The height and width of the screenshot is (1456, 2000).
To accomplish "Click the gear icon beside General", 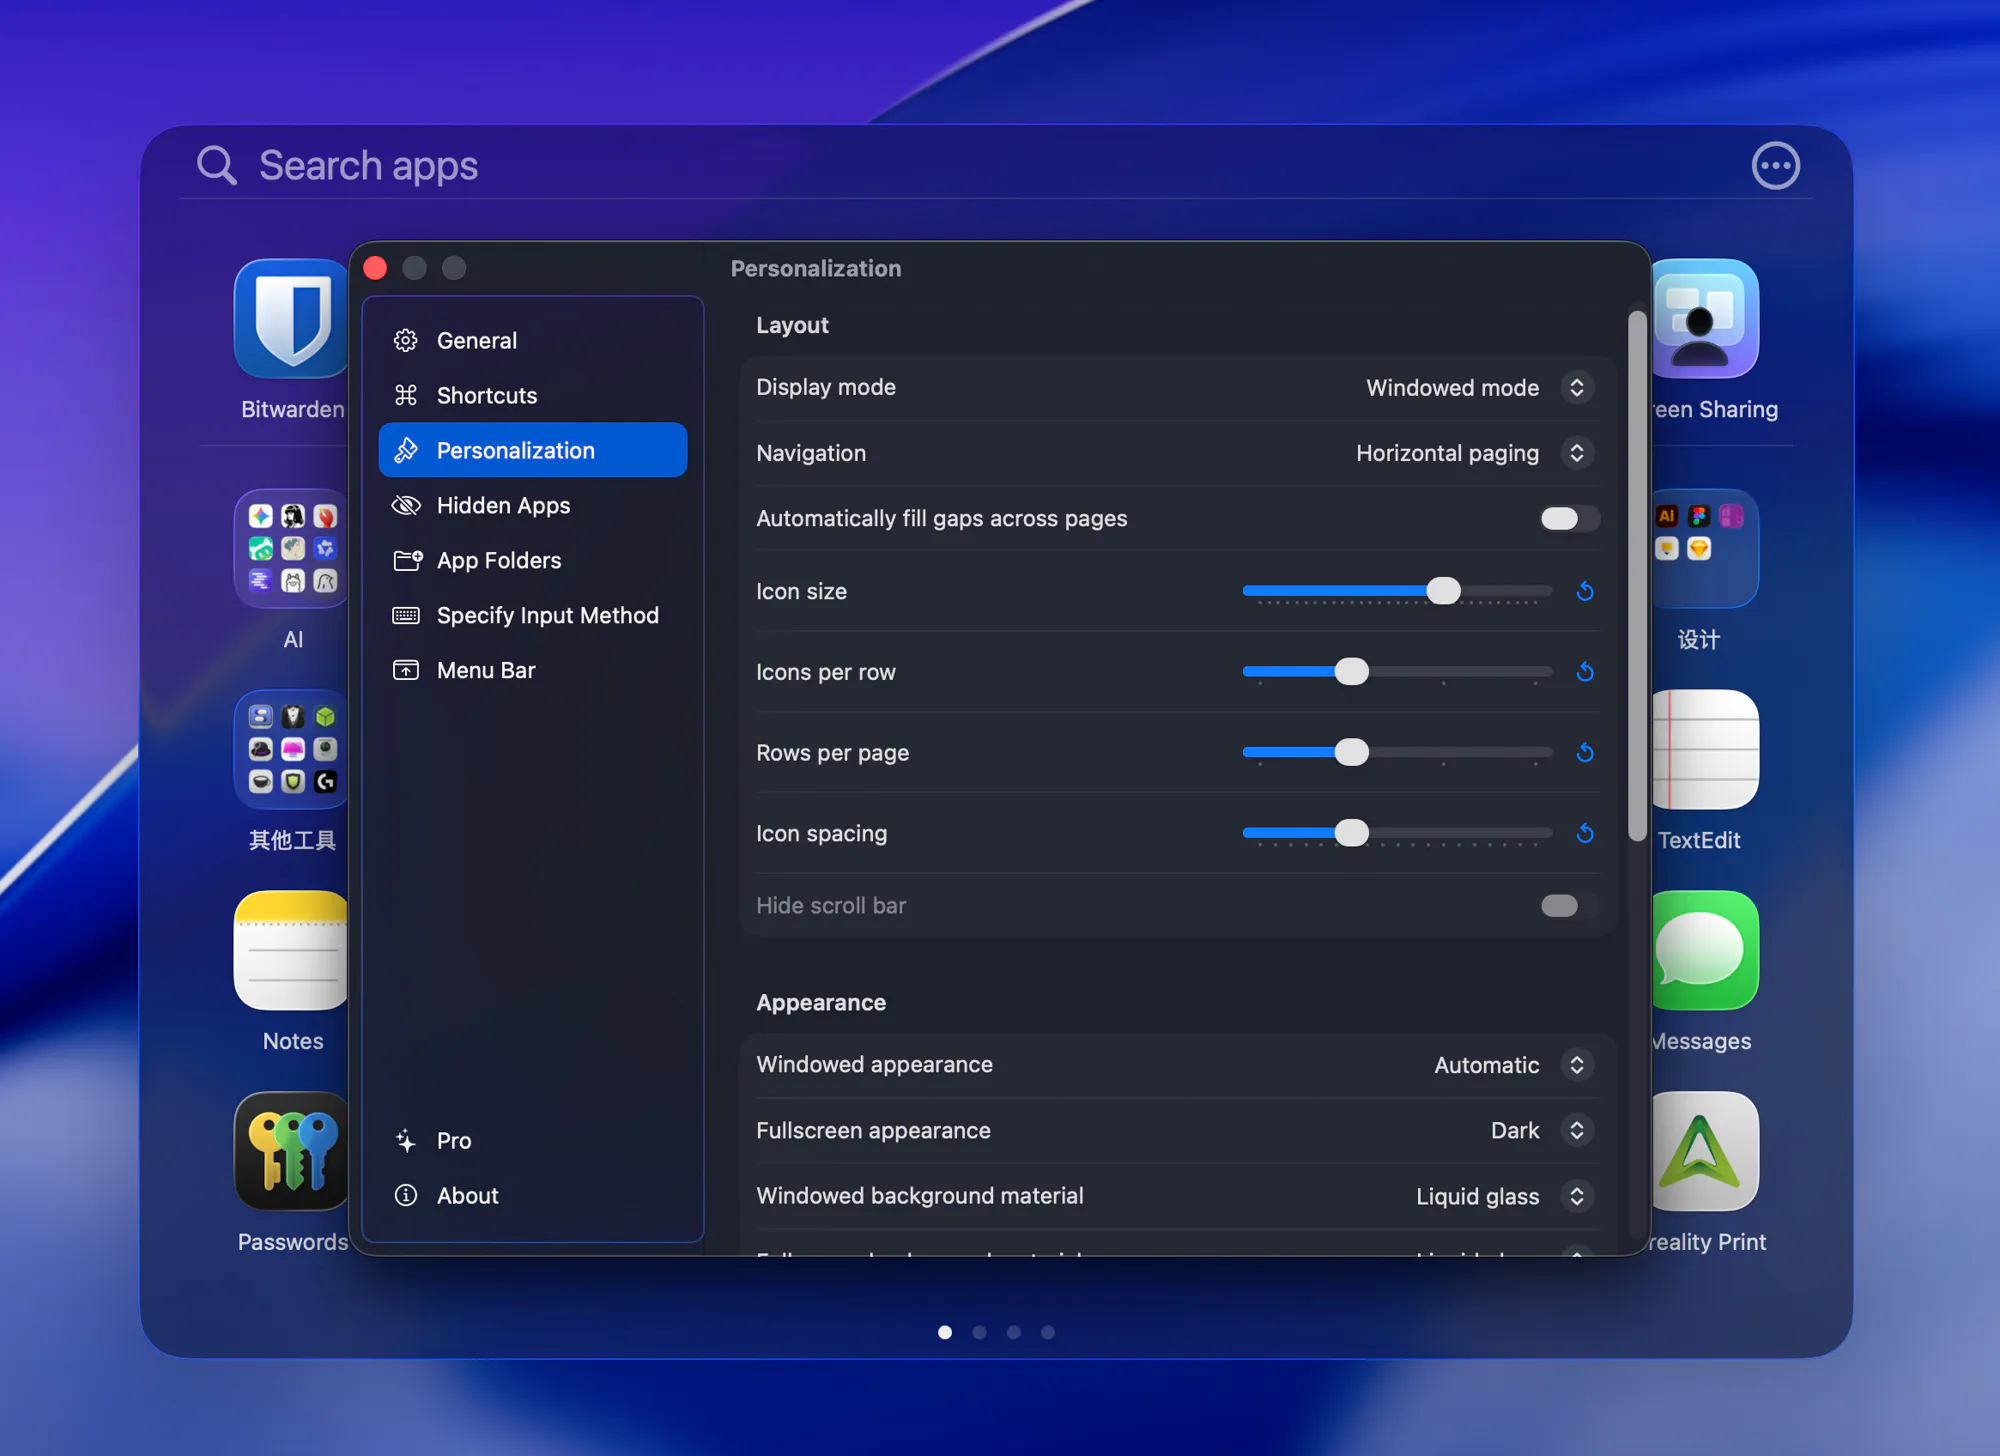I will [405, 341].
